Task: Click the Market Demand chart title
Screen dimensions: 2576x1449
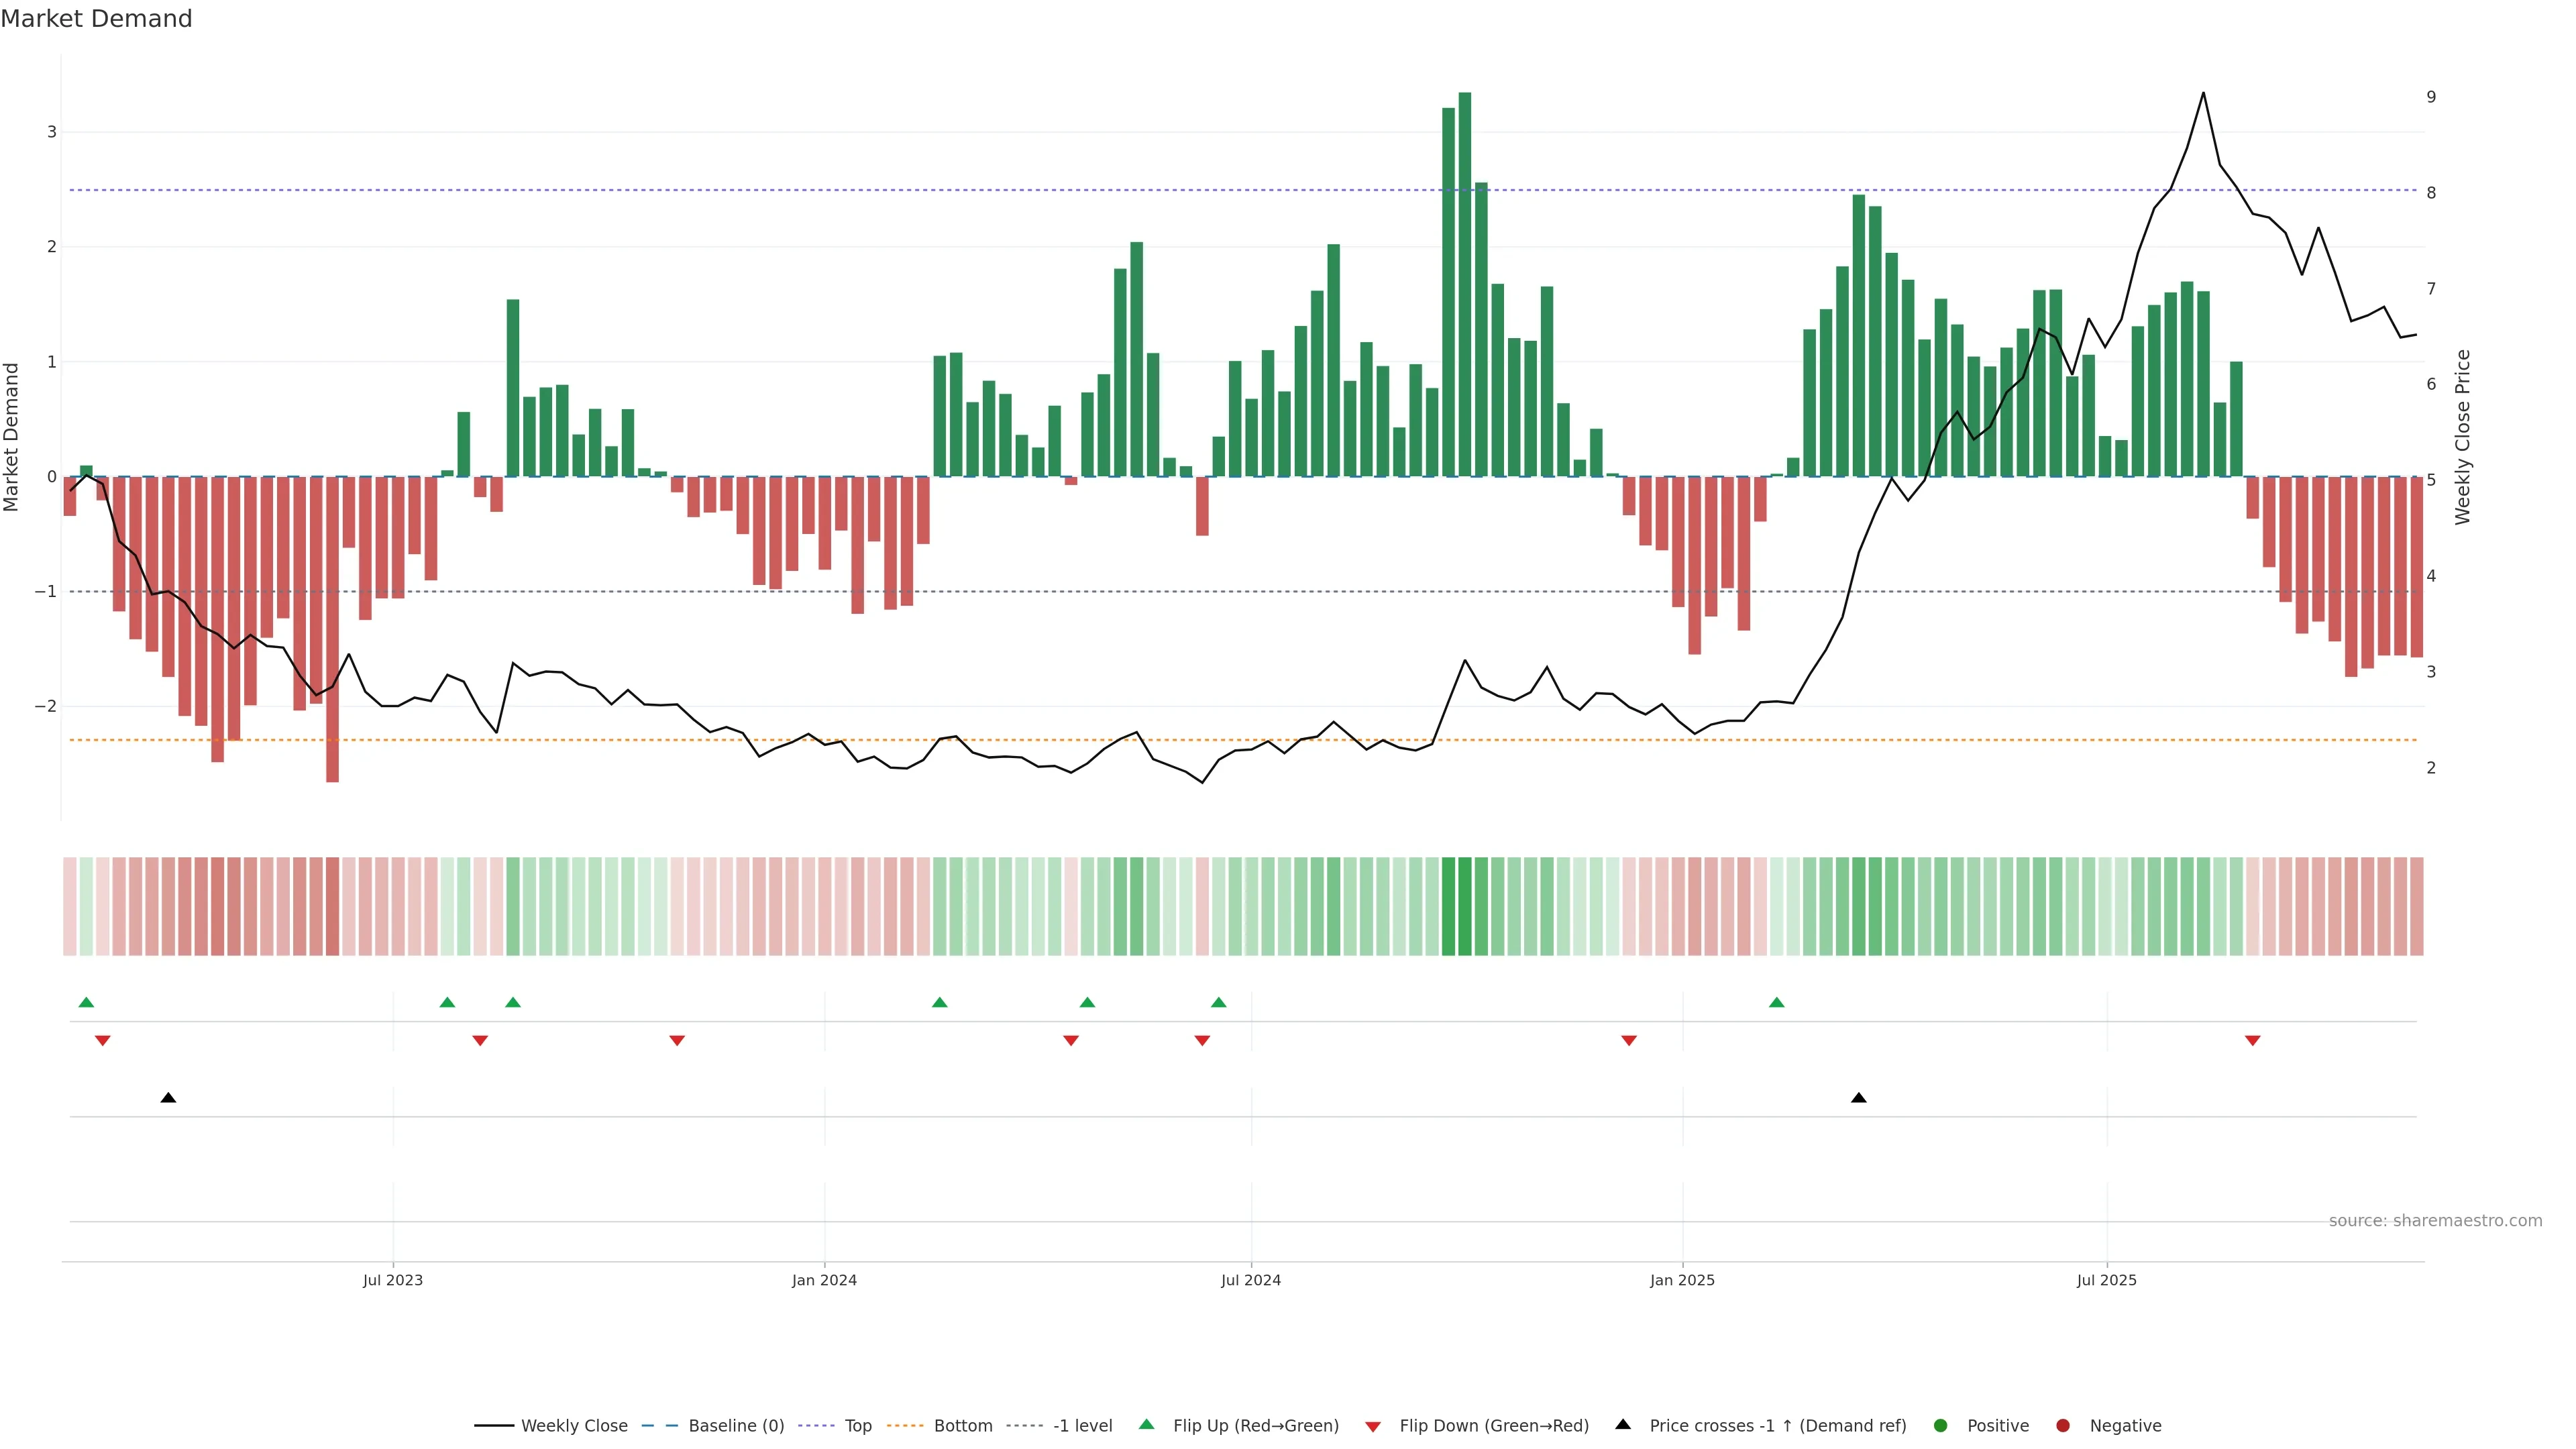Action: coord(96,19)
